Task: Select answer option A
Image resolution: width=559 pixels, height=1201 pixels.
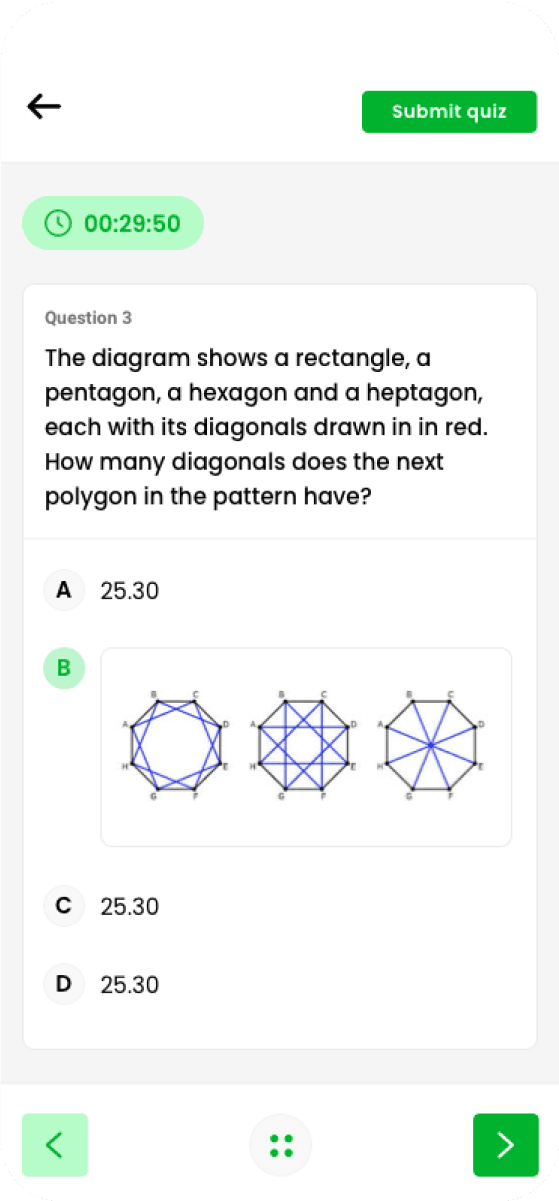Action: 64,591
